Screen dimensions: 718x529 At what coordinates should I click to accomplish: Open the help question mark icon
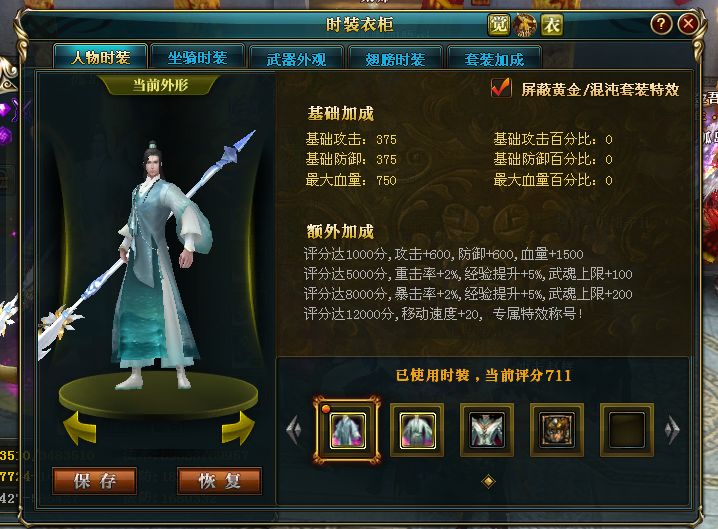pos(661,23)
